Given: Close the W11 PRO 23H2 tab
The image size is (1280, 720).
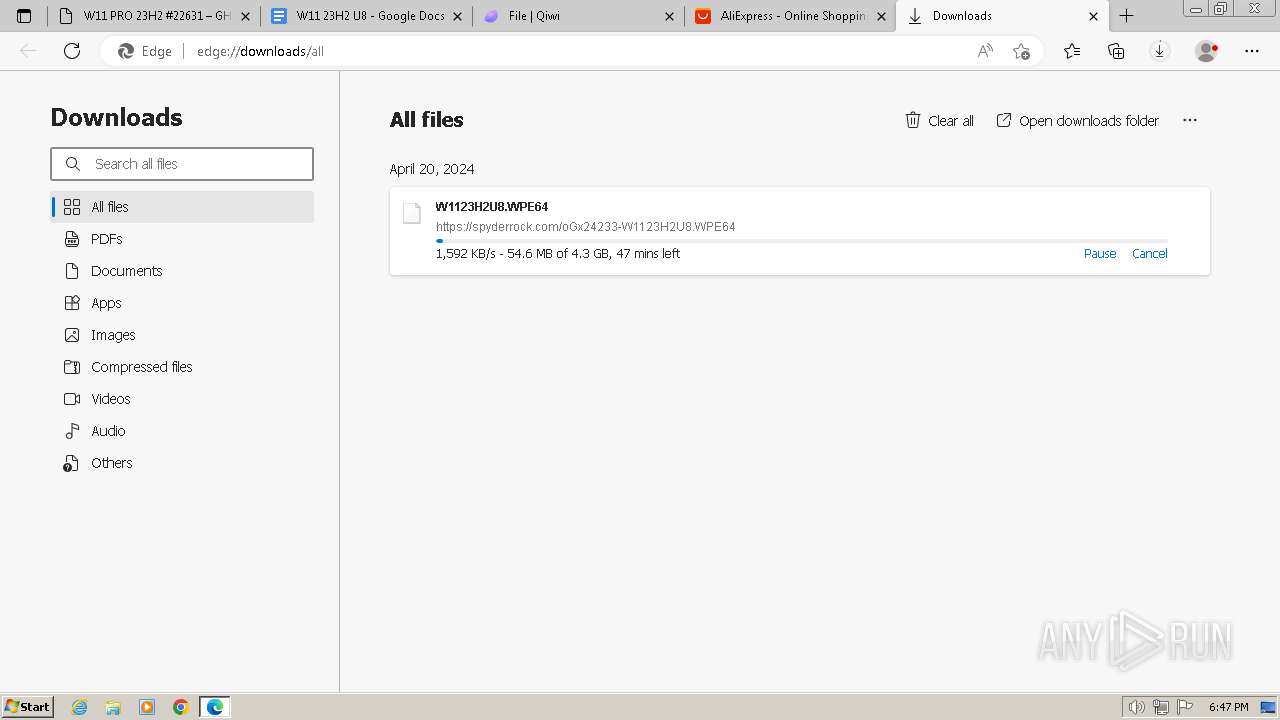Looking at the screenshot, I should [245, 16].
